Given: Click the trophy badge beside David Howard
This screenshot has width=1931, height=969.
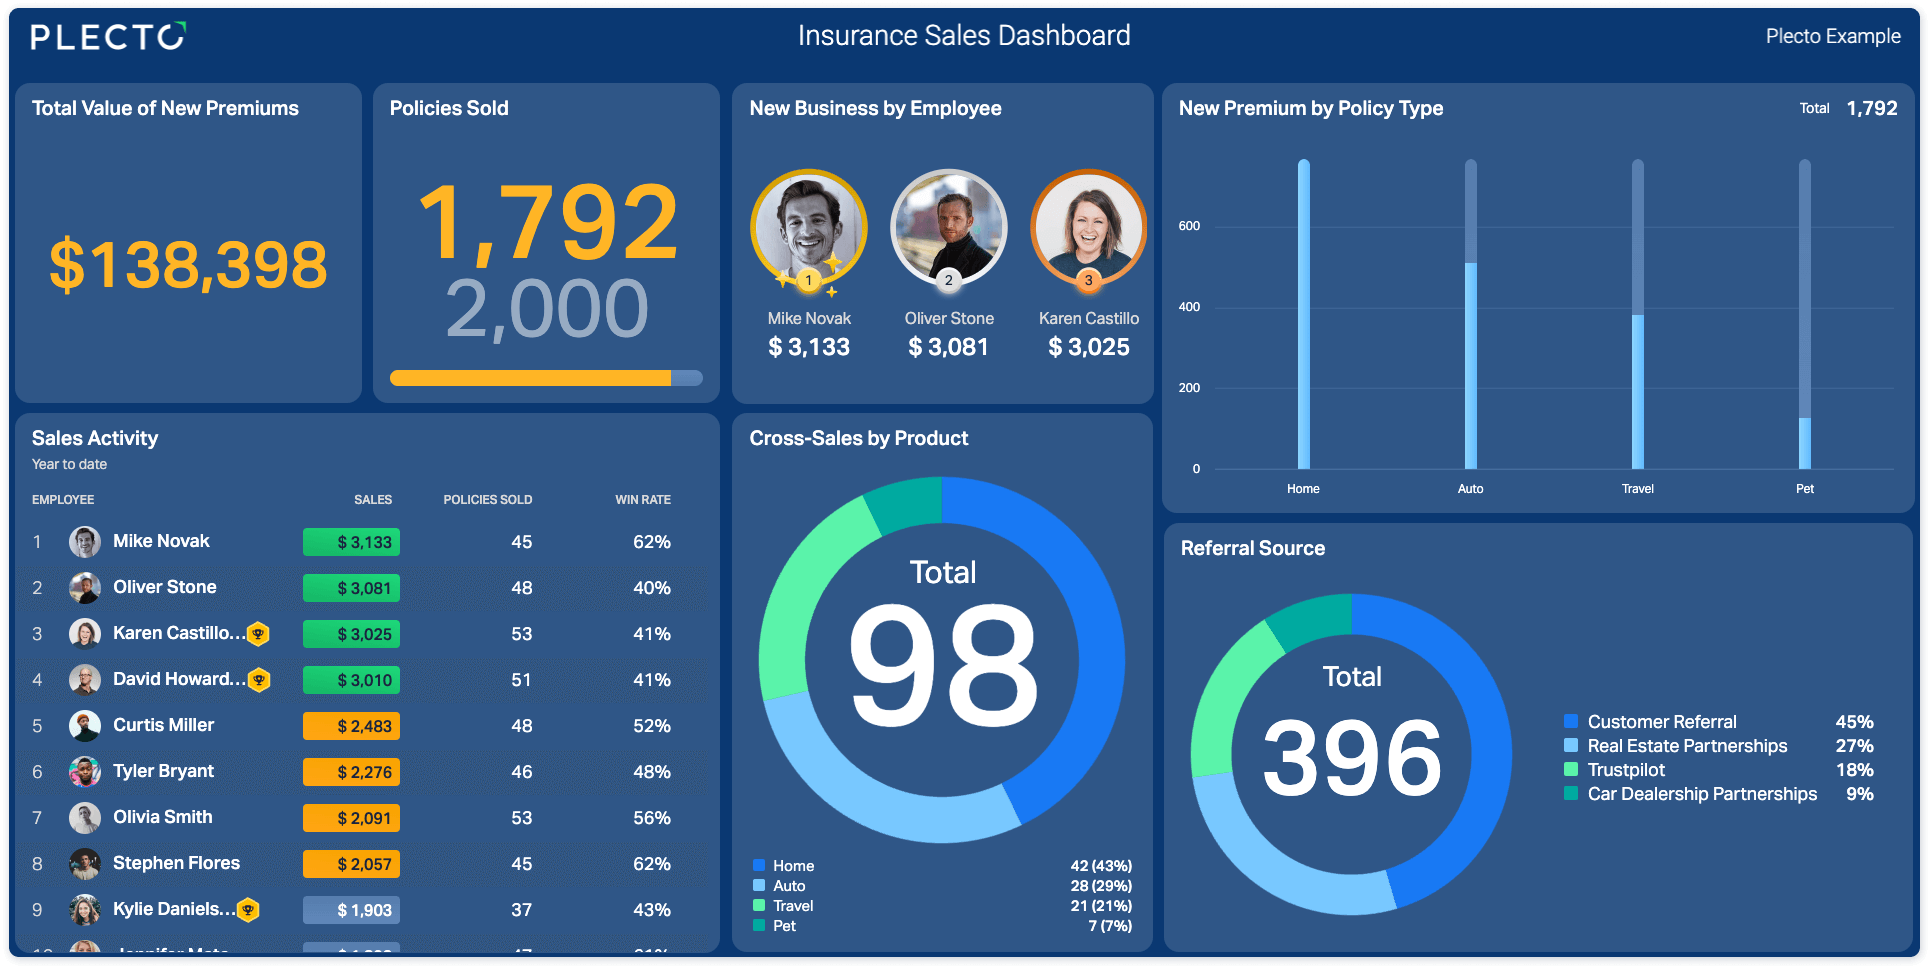Looking at the screenshot, I should click(x=259, y=680).
